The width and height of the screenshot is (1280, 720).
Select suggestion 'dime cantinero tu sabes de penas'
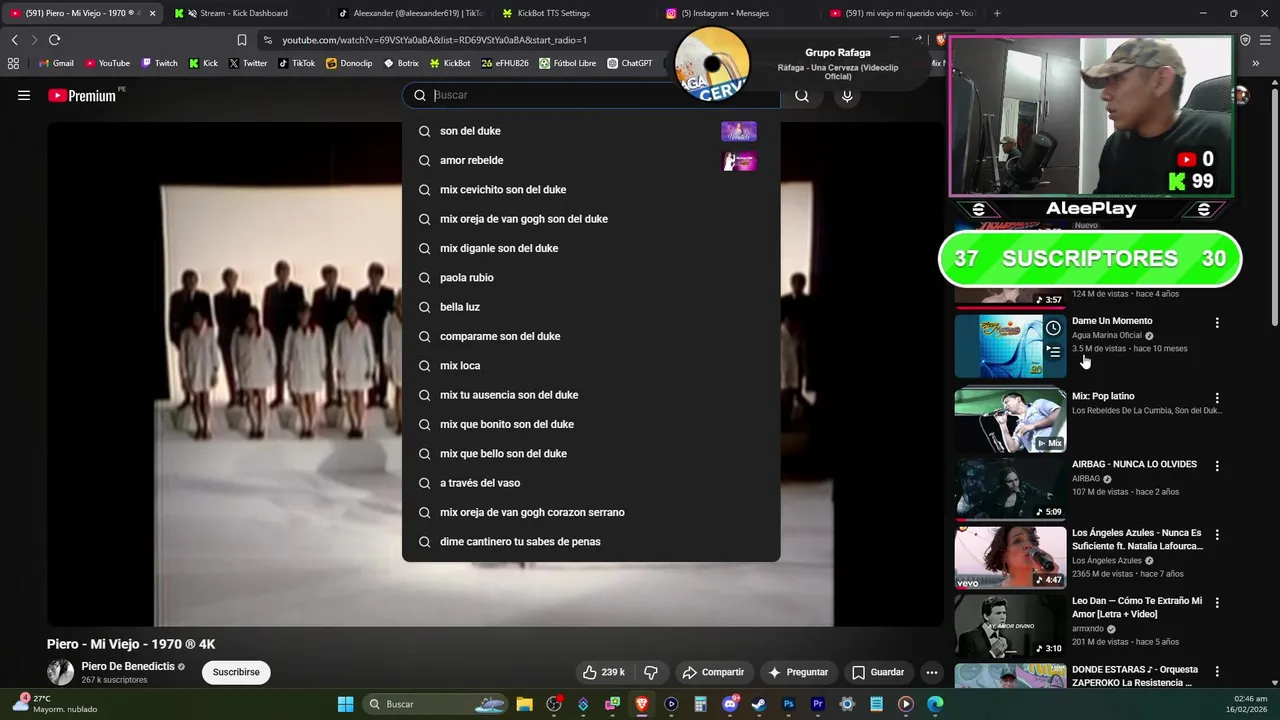pos(591,542)
